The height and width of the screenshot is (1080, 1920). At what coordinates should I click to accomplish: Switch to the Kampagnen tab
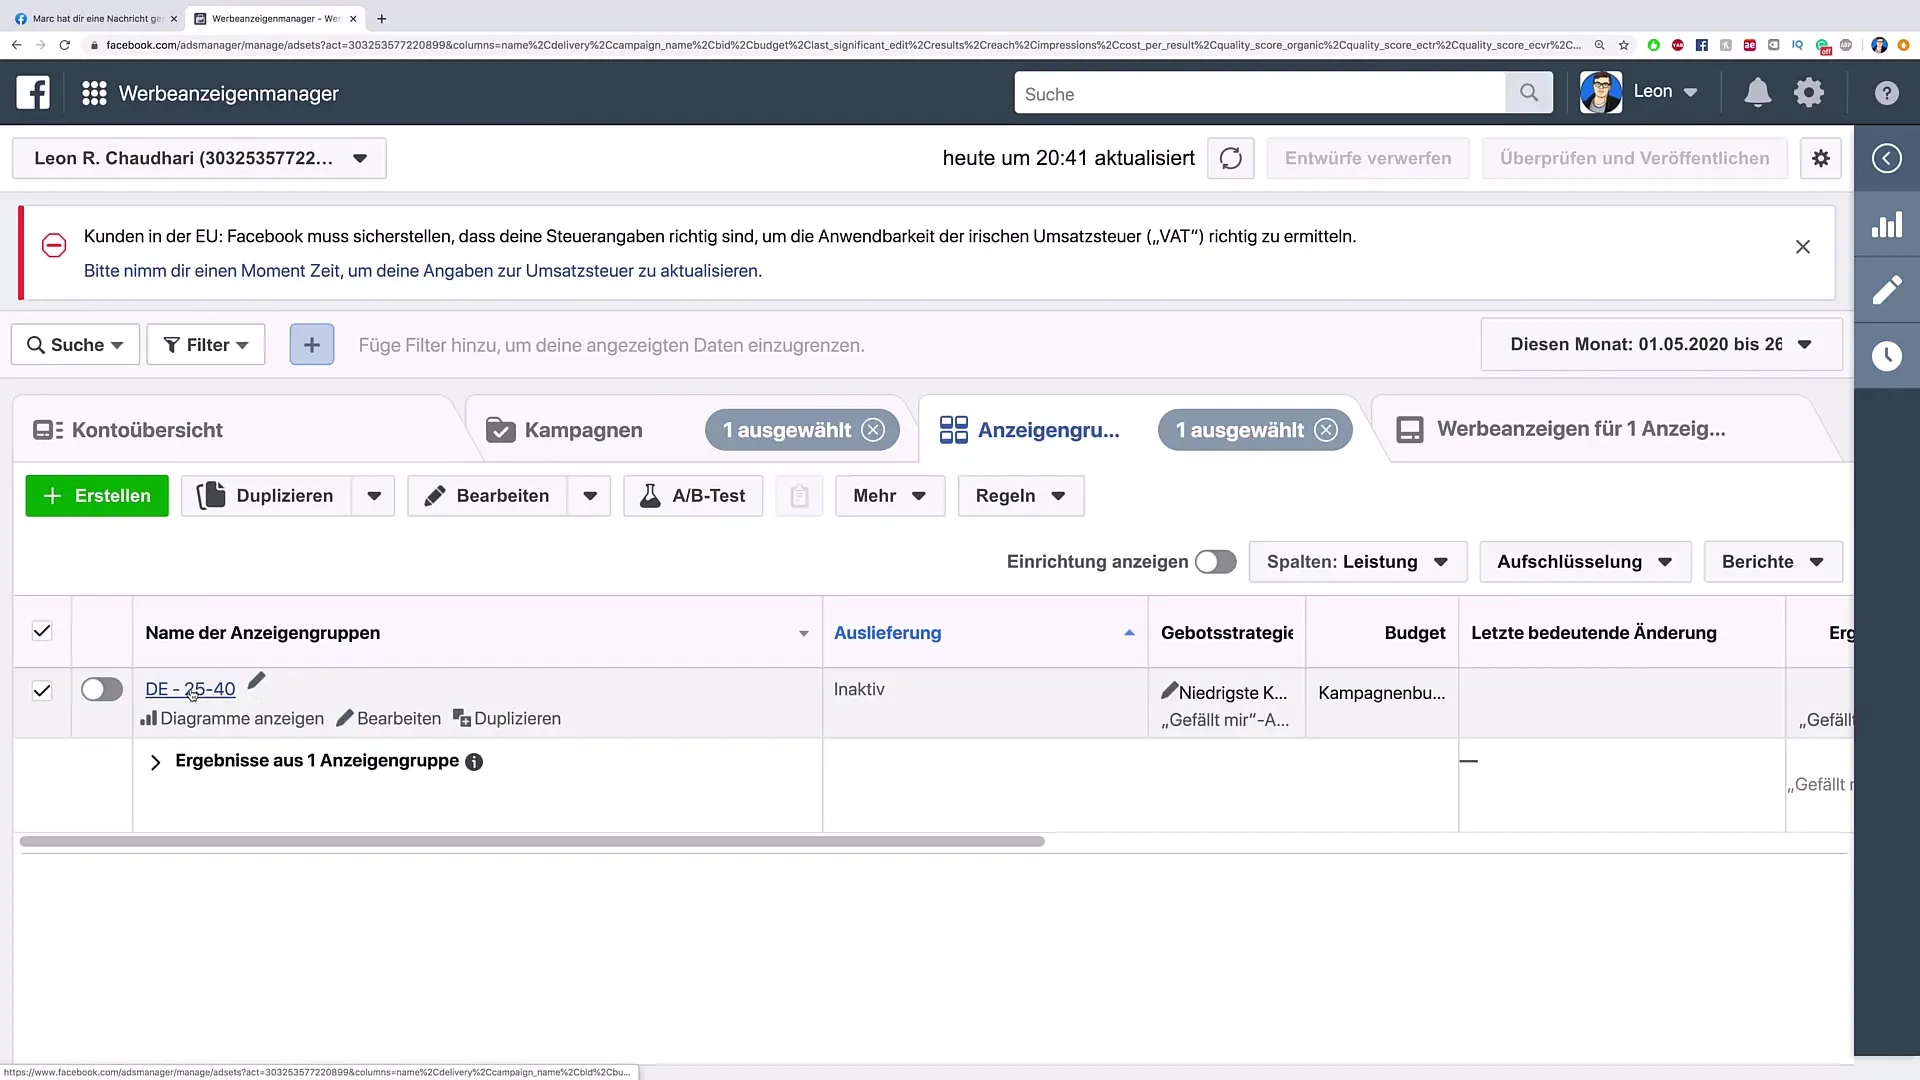point(584,430)
